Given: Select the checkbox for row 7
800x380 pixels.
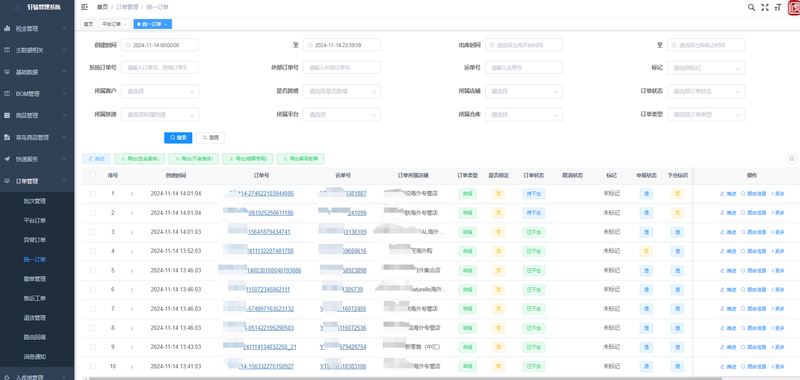Looking at the screenshot, I should [x=92, y=309].
